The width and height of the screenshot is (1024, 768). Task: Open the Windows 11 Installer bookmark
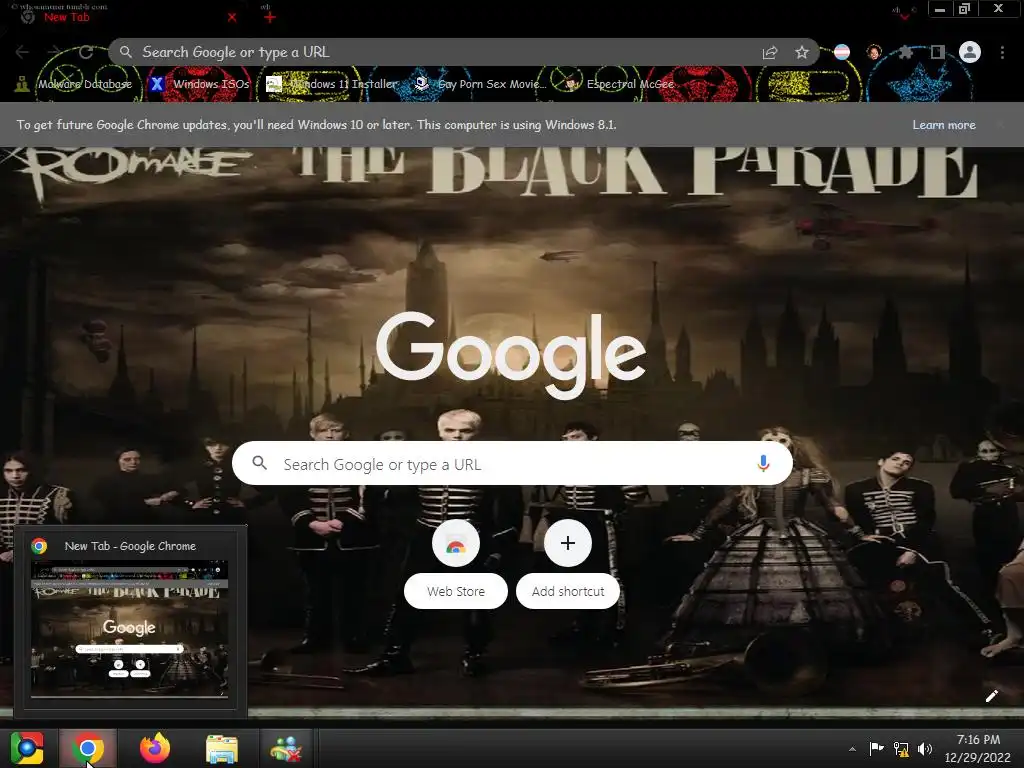[x=332, y=84]
